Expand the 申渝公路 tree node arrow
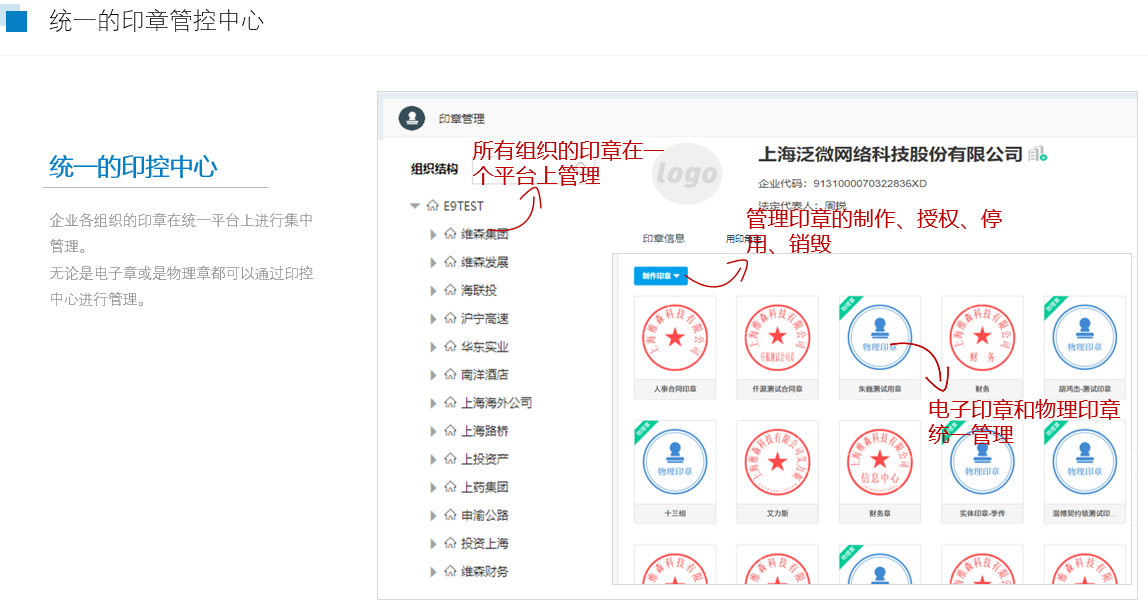1148x611 pixels. pos(433,515)
